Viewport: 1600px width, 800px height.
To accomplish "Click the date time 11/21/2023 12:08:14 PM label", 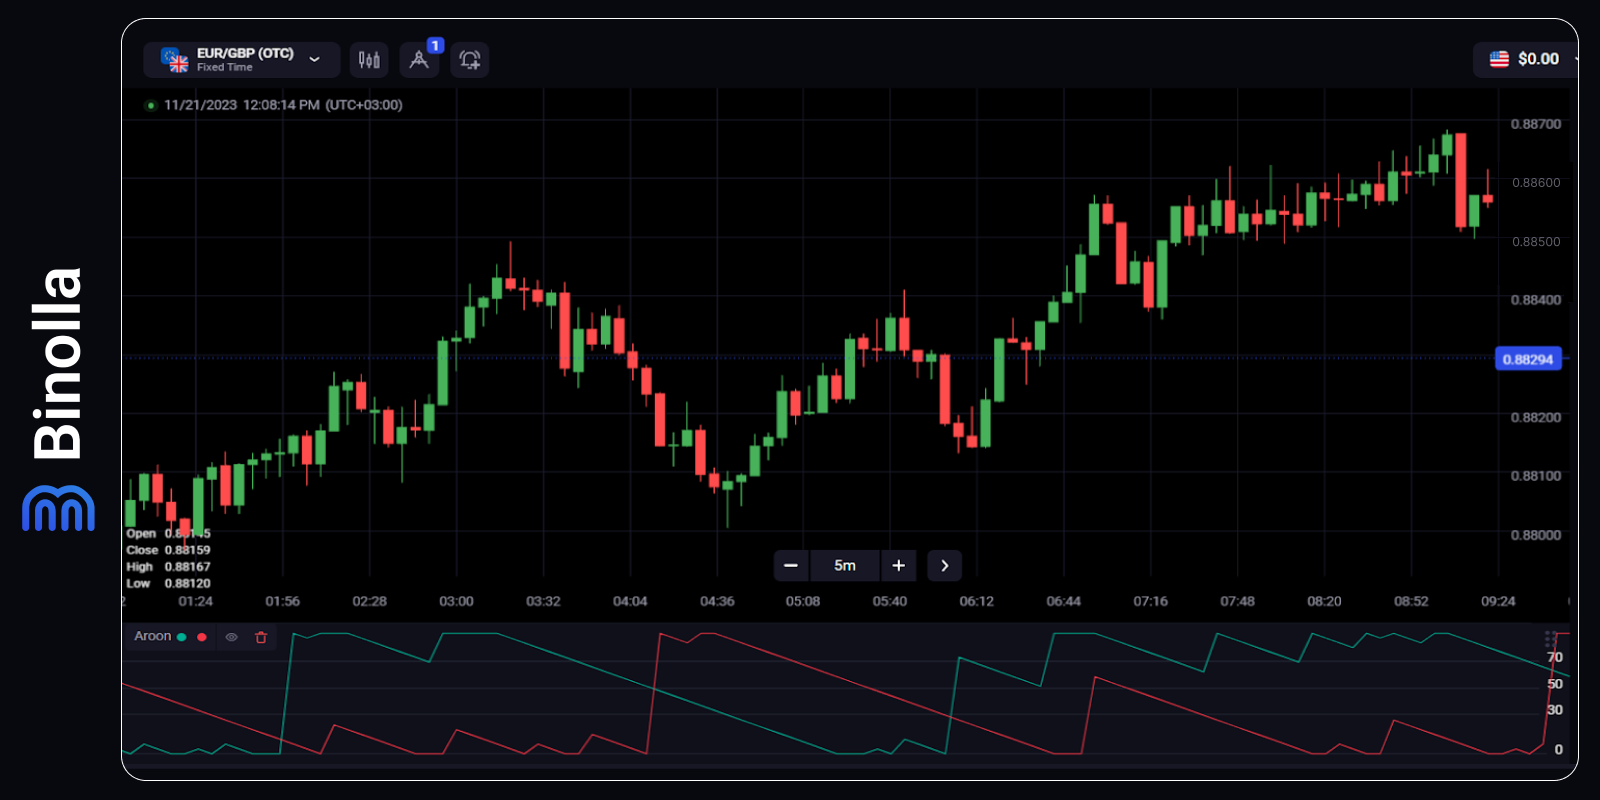I will click(x=283, y=105).
